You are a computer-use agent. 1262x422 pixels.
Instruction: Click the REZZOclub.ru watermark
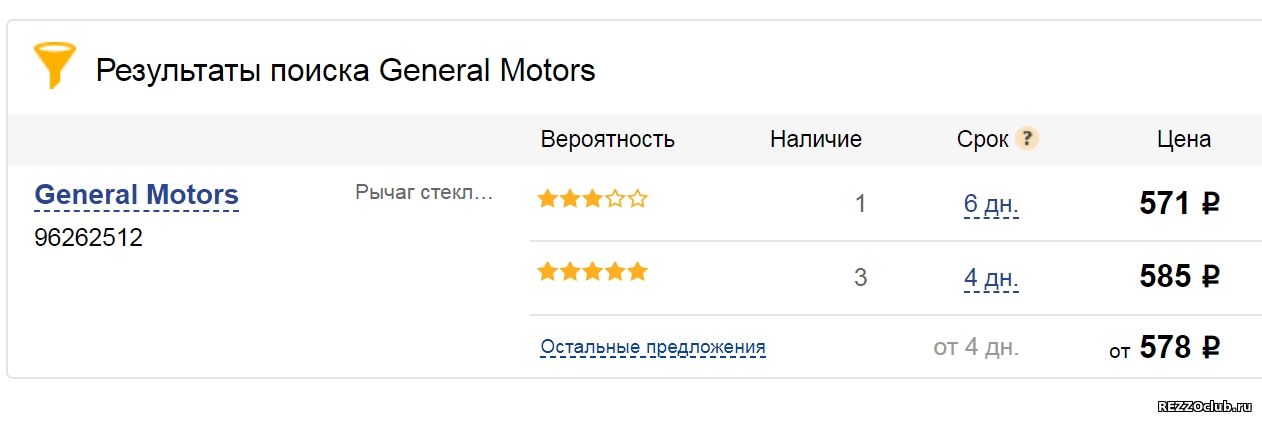pos(1204,407)
